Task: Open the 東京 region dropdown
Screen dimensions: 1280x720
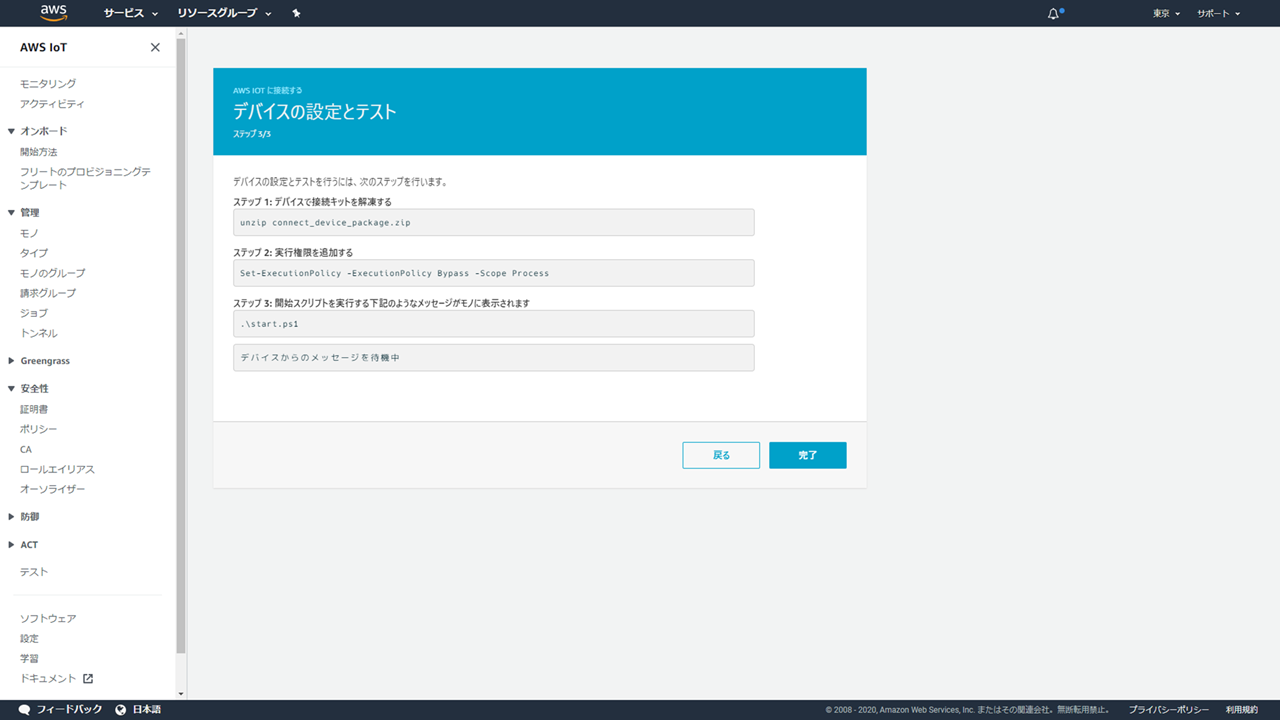Action: 1166,14
